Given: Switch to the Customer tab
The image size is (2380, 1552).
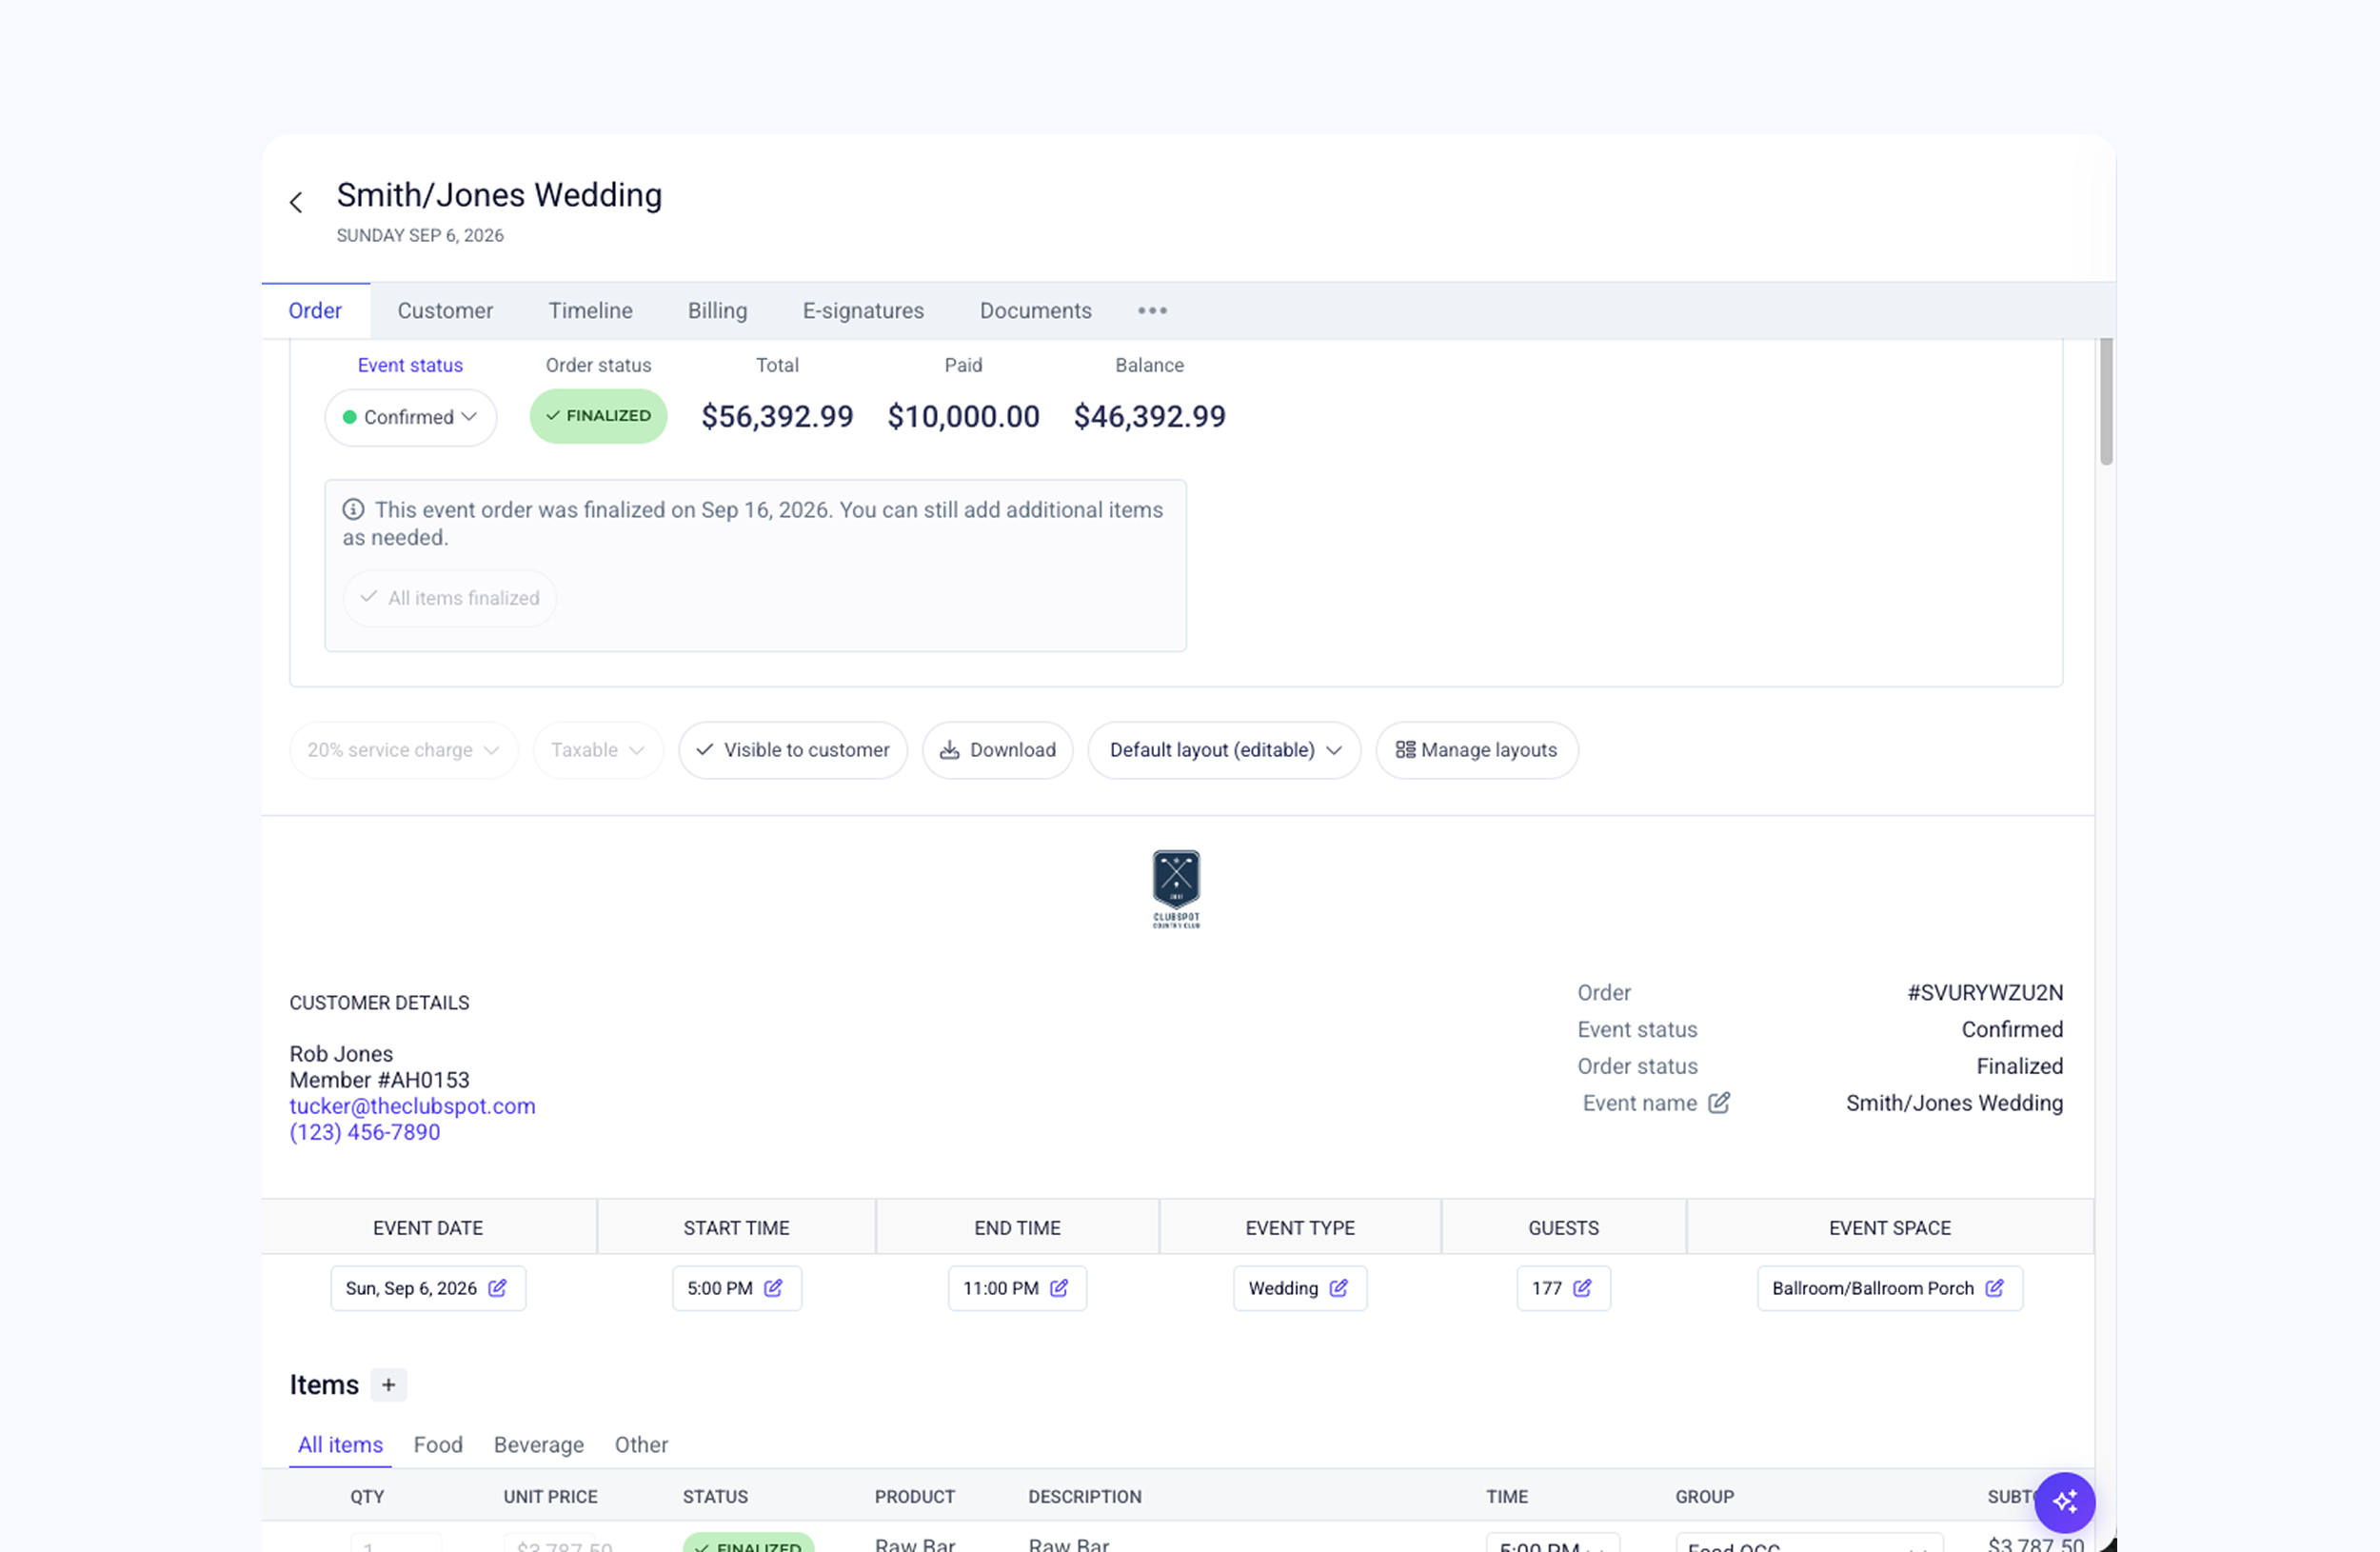Looking at the screenshot, I should coord(445,311).
